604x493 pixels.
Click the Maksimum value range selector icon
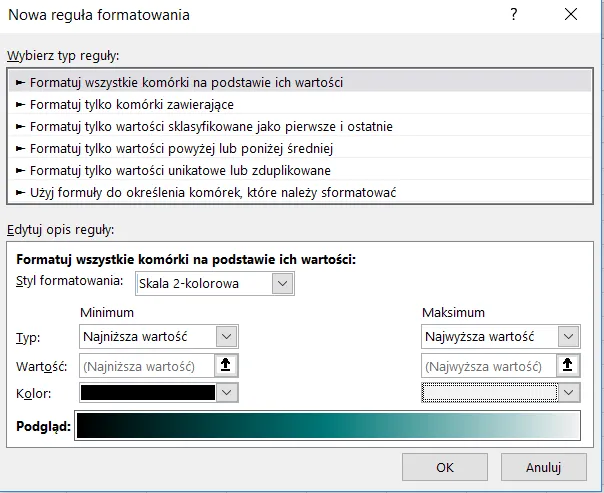[x=568, y=365]
